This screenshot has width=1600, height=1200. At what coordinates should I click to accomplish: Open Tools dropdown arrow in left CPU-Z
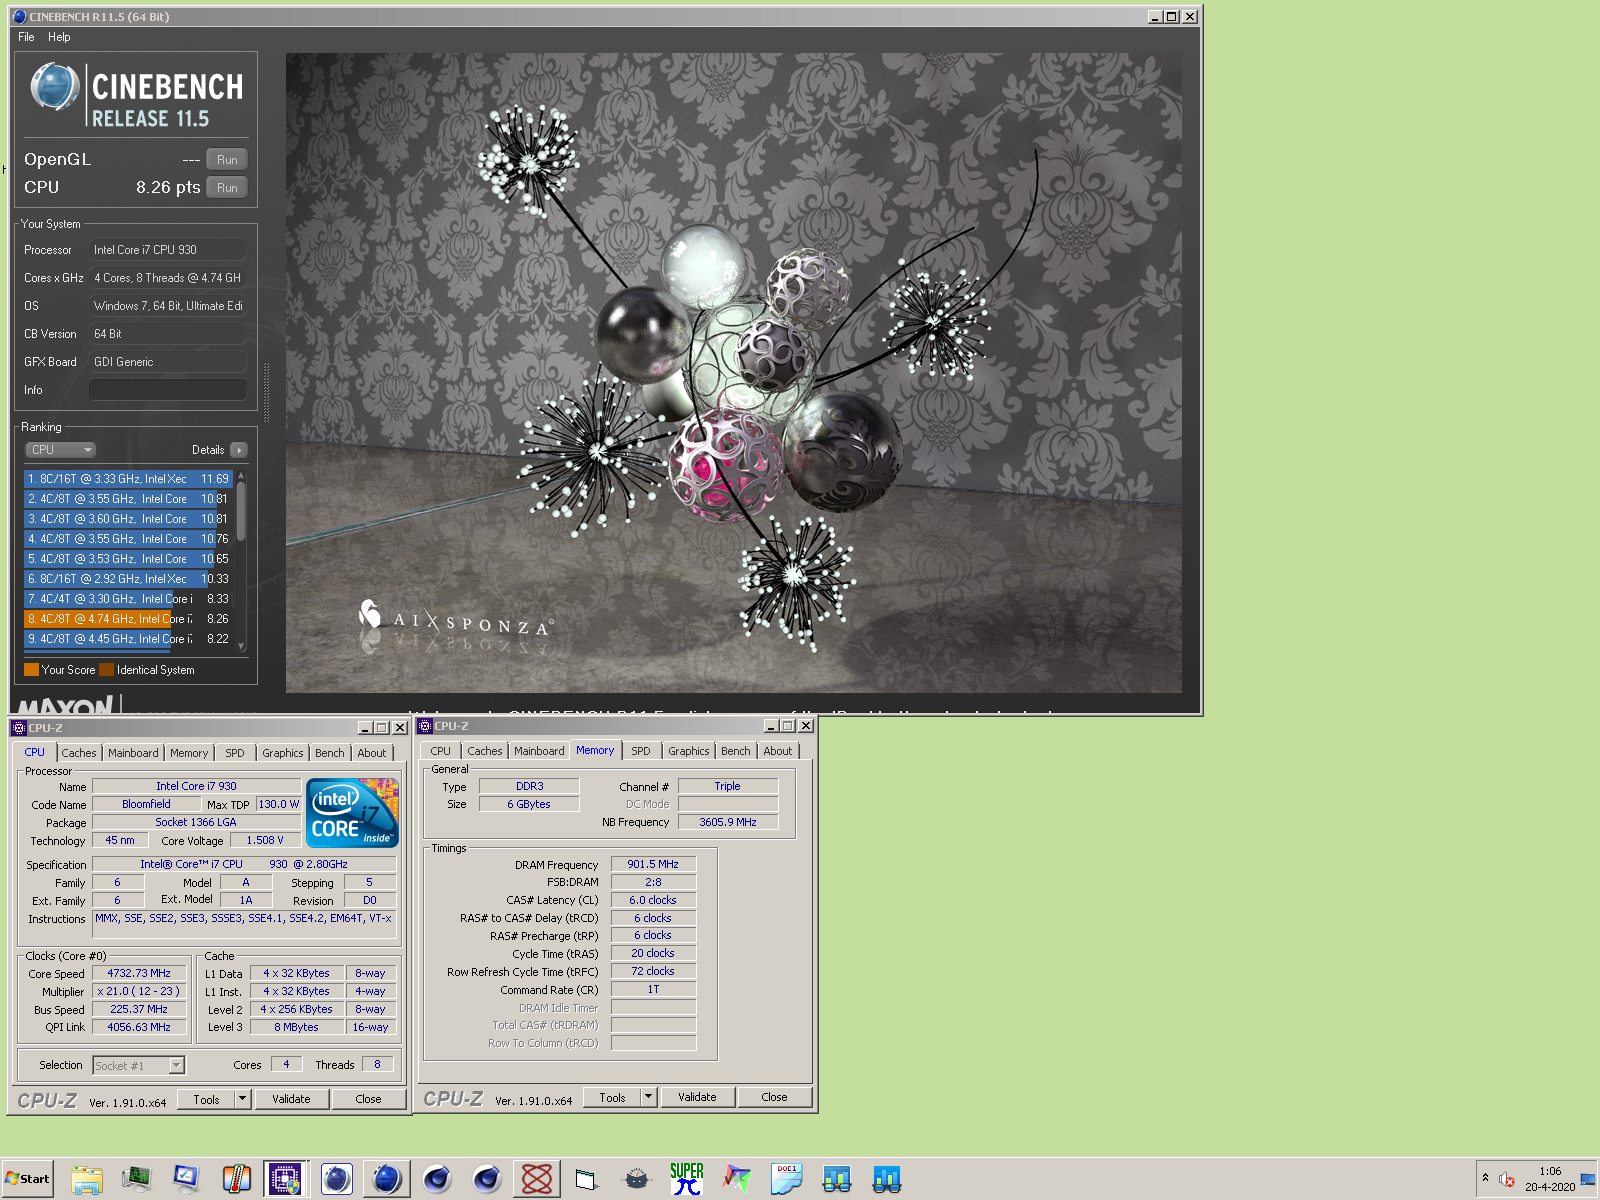click(242, 1099)
